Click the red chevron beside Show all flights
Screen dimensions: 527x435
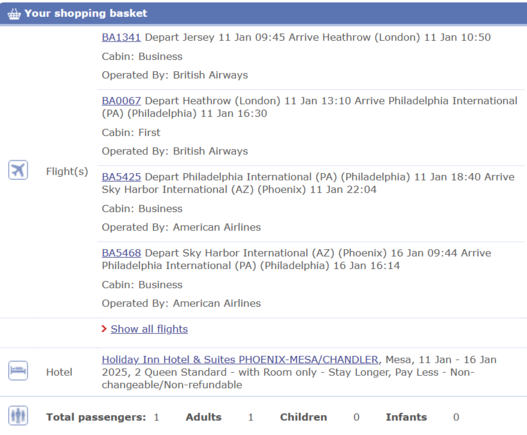point(104,329)
